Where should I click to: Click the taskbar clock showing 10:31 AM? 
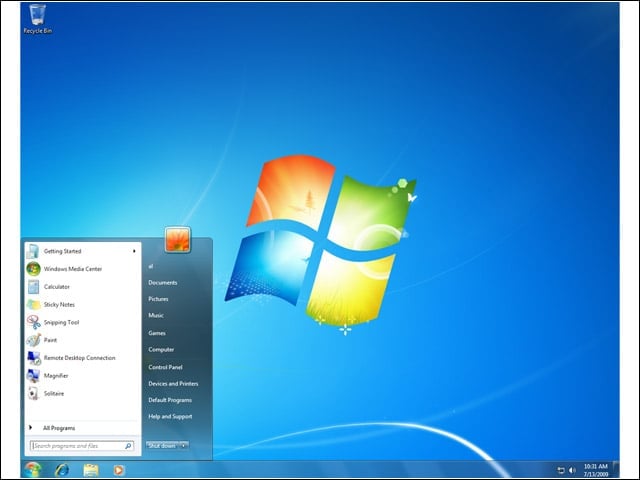596,470
